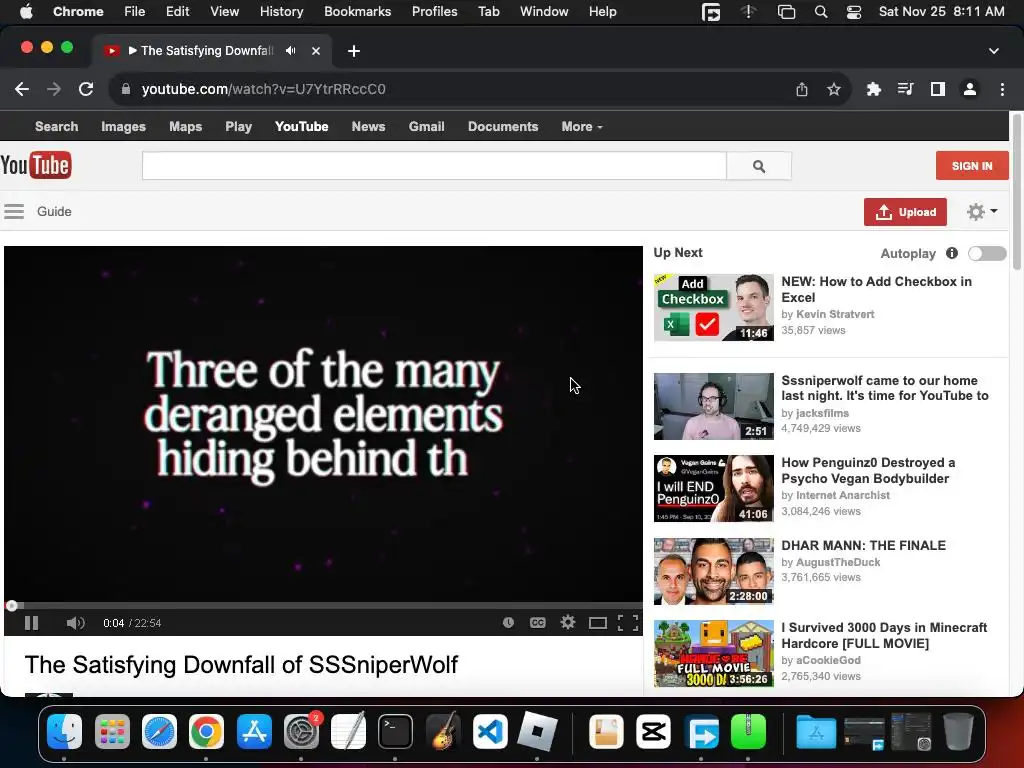The height and width of the screenshot is (768, 1024).
Task: Open Safari from the Dock
Action: coord(159,731)
